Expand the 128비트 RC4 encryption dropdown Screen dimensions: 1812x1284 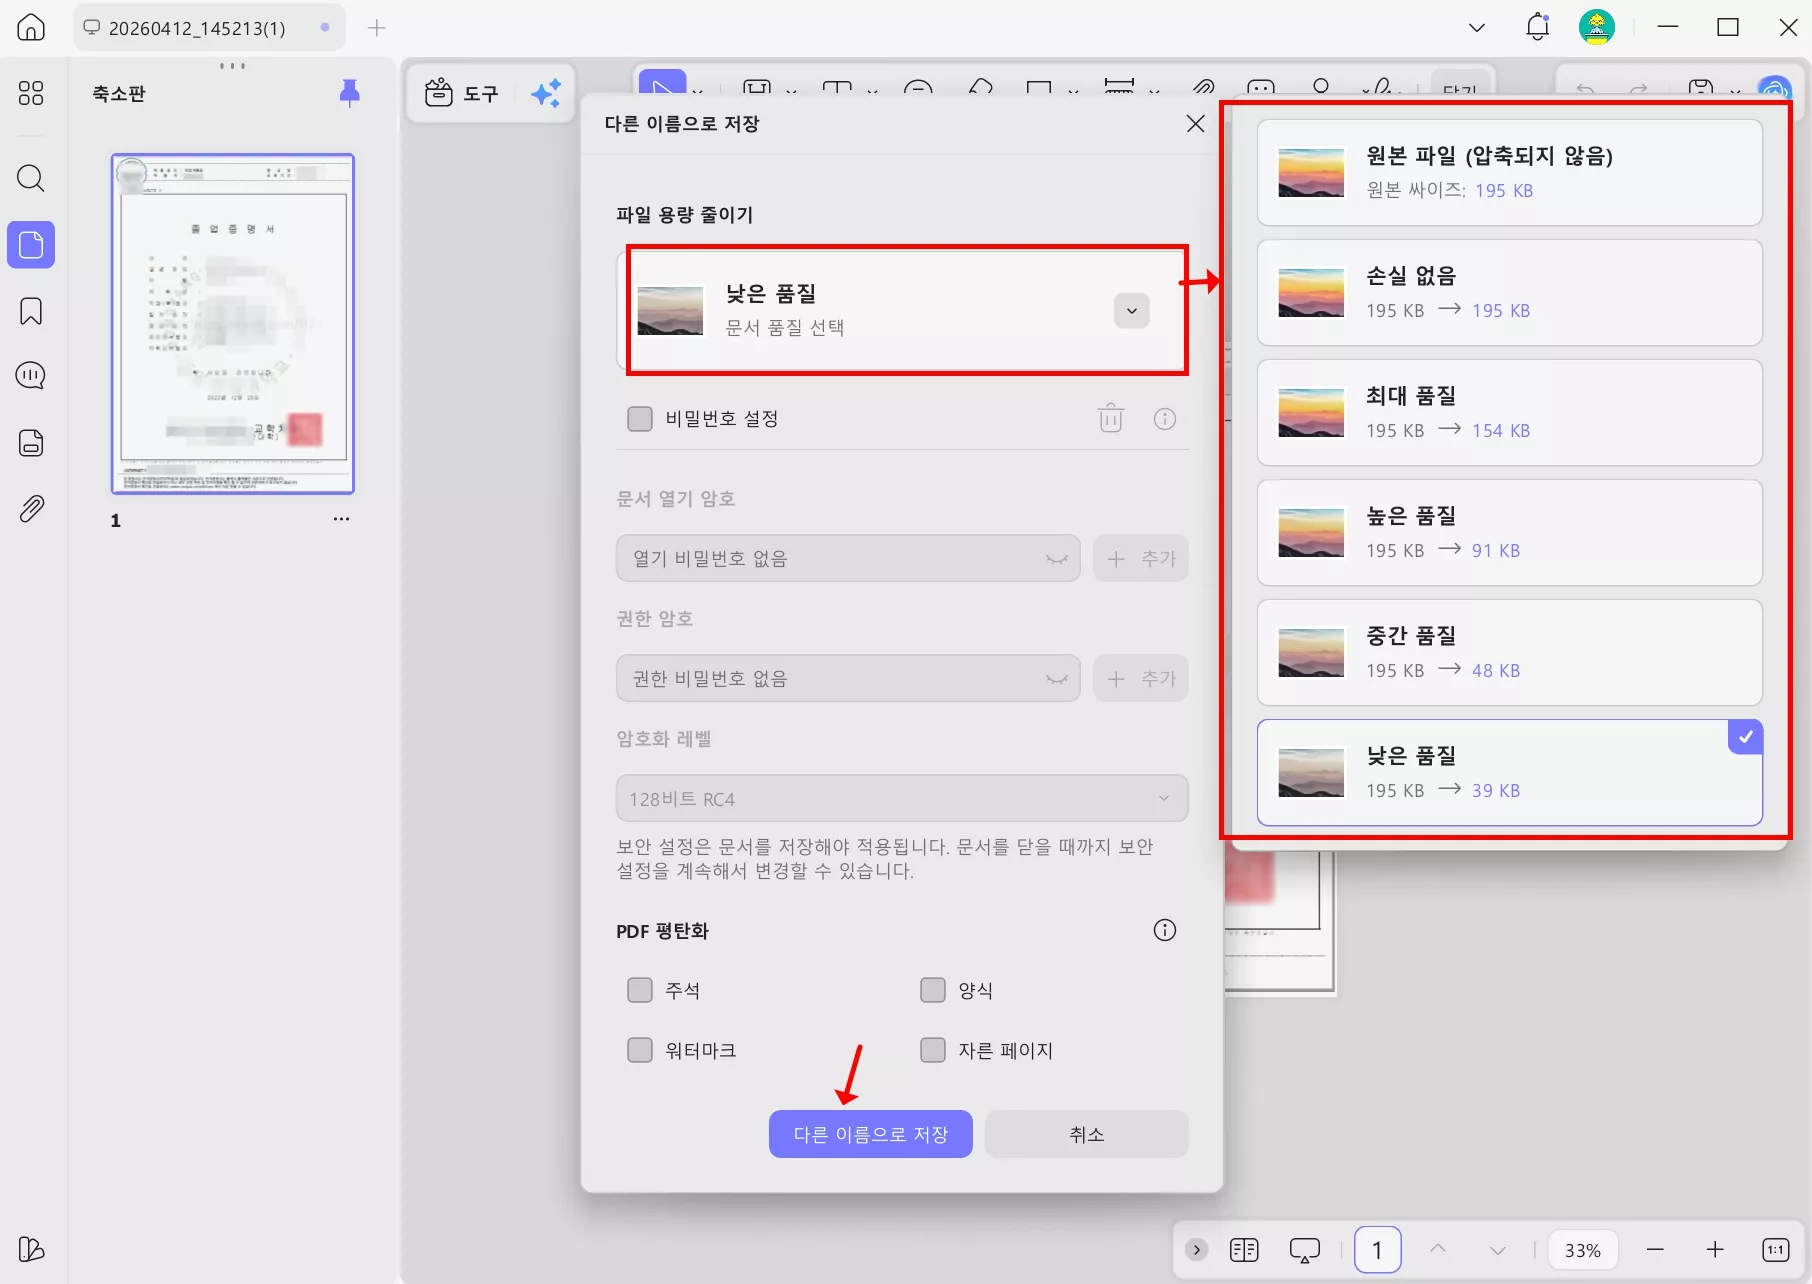1163,798
